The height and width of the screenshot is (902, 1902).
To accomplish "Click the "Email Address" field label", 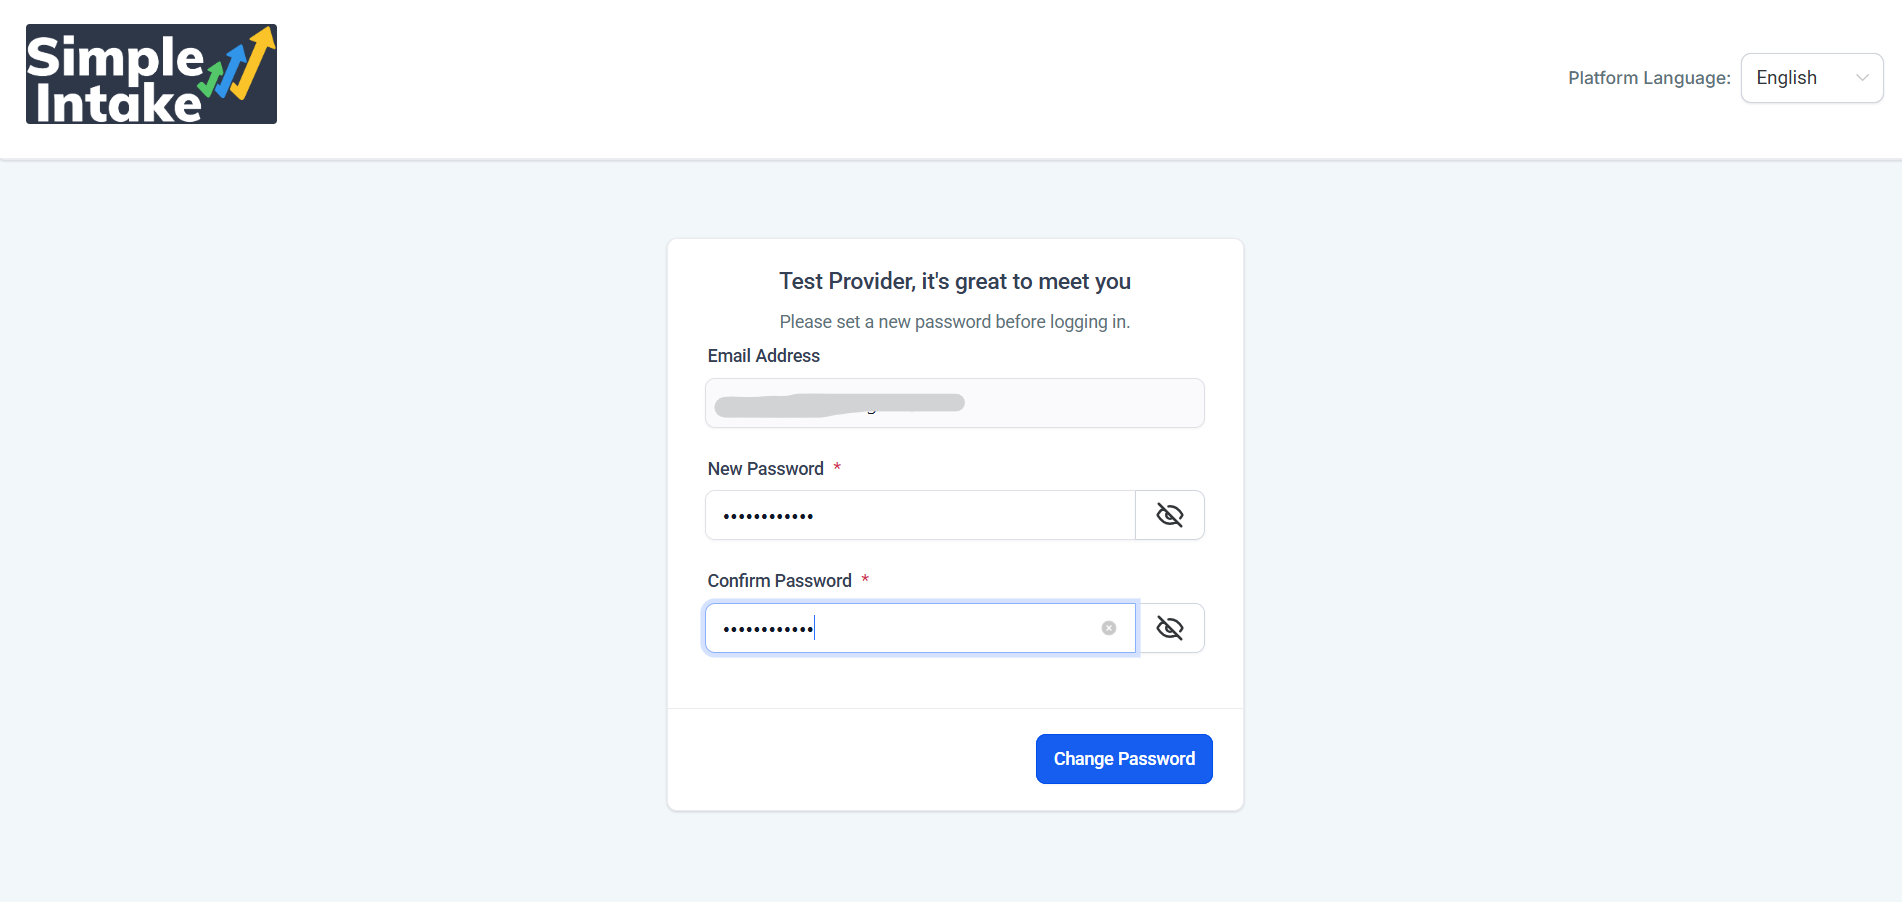I will click(763, 356).
